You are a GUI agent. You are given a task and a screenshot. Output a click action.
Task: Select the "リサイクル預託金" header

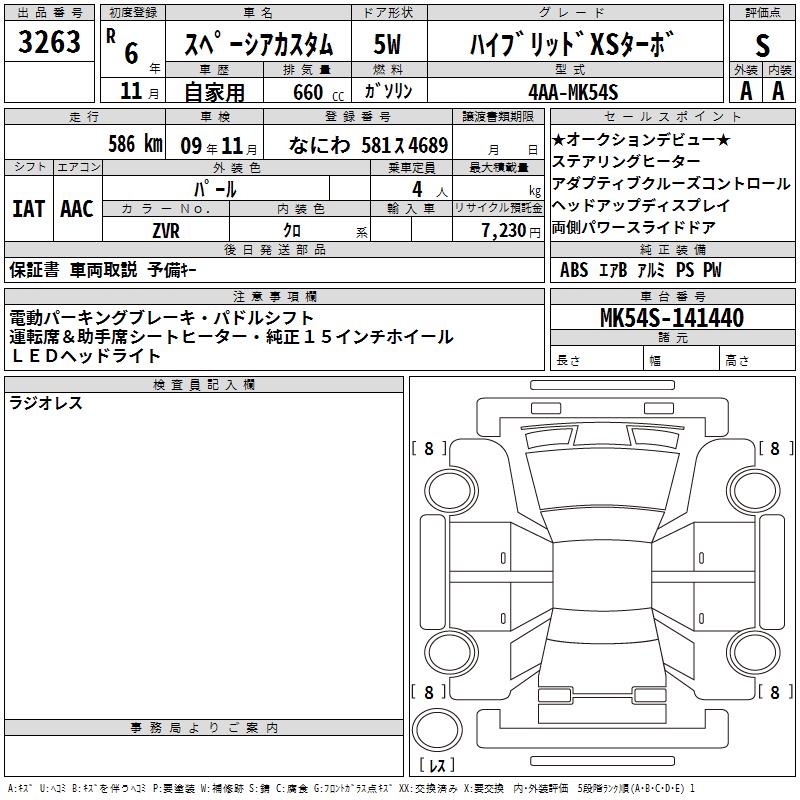pos(498,208)
